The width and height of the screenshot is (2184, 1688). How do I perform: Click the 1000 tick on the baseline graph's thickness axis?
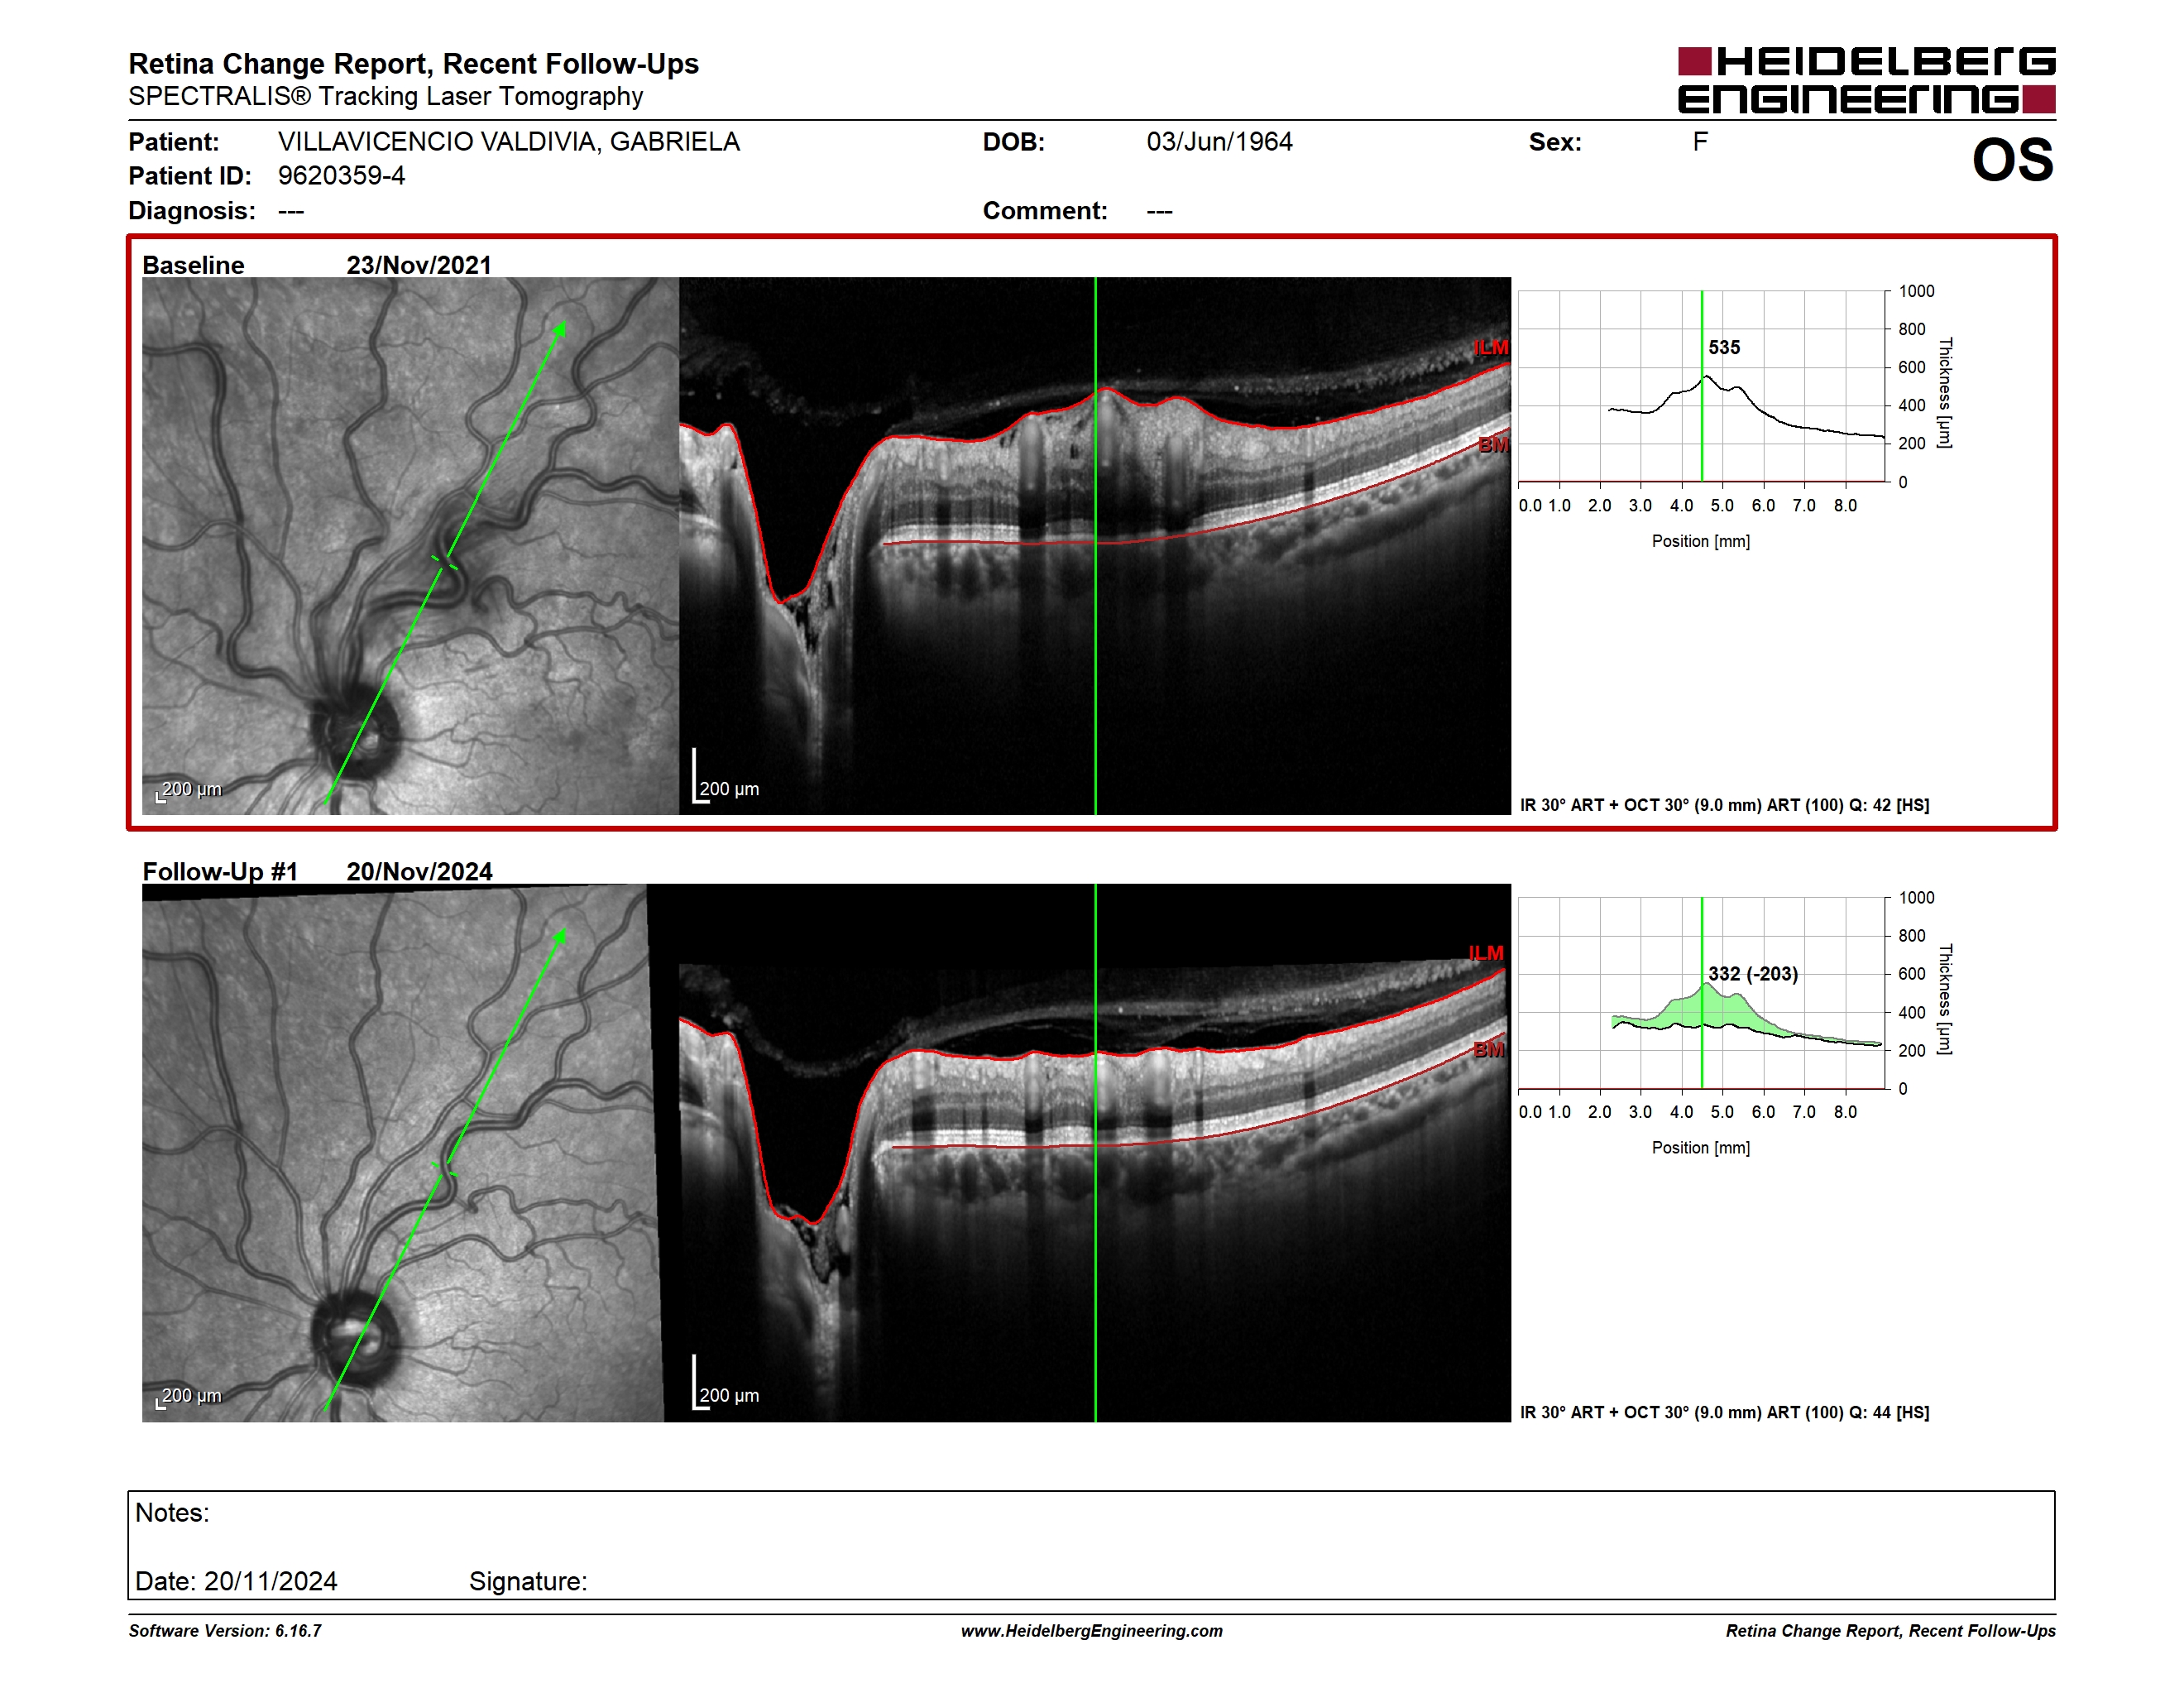(x=1916, y=291)
